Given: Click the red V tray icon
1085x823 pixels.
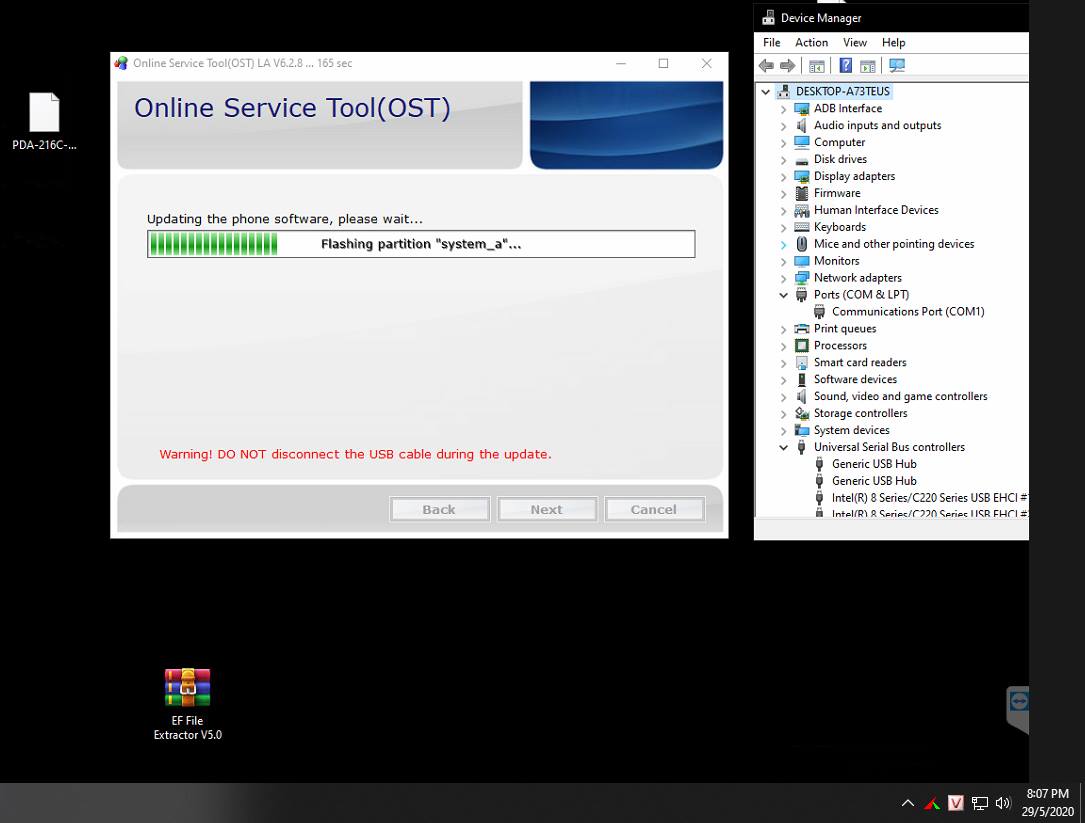Looking at the screenshot, I should pos(956,803).
